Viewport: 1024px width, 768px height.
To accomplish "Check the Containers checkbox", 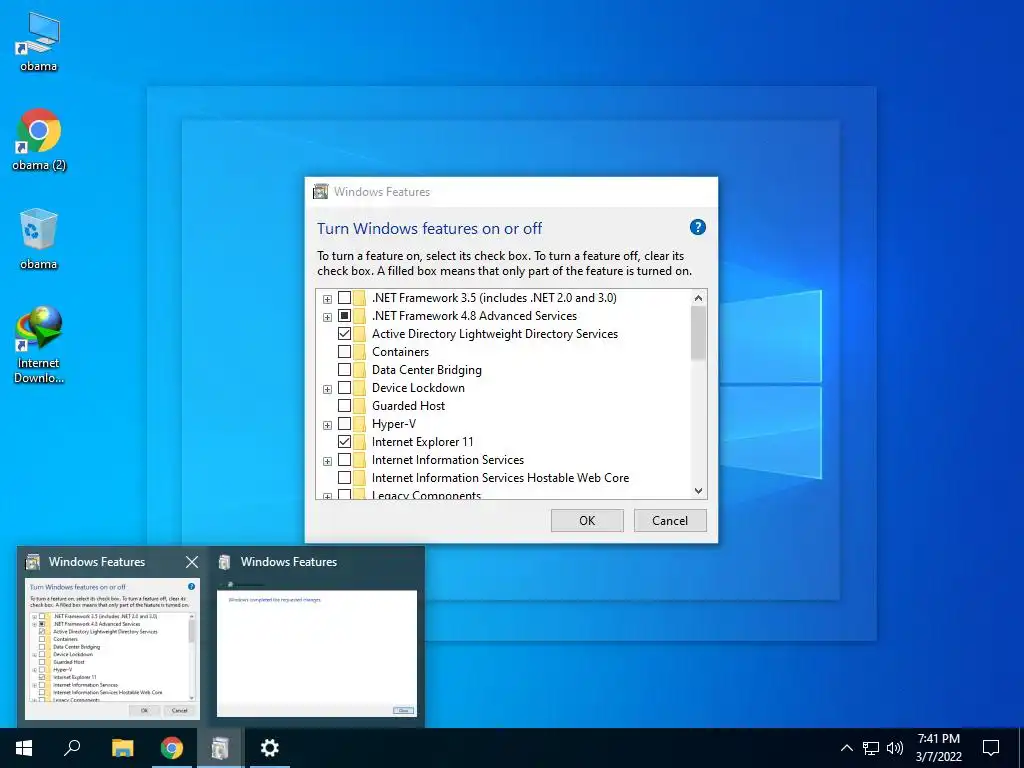I will (344, 351).
